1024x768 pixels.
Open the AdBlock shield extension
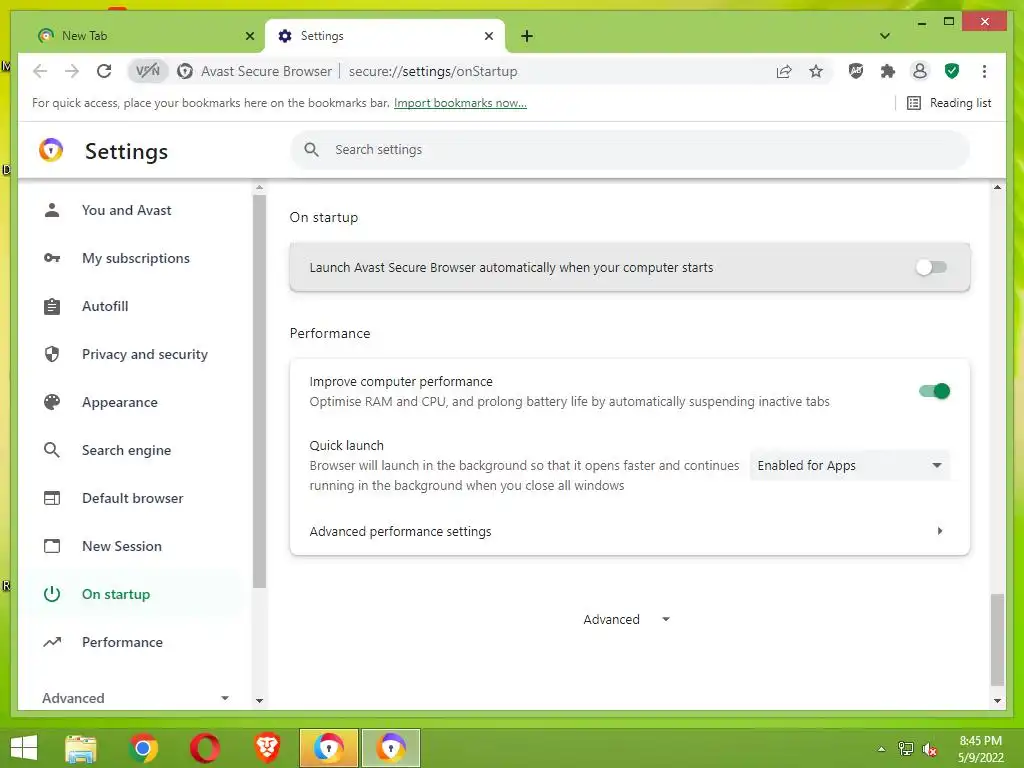(x=856, y=71)
